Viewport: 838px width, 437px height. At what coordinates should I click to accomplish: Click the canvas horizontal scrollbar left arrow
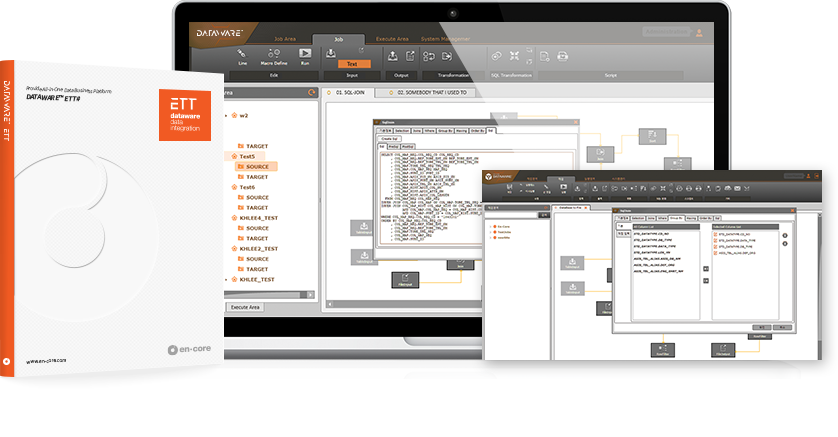tap(330, 304)
